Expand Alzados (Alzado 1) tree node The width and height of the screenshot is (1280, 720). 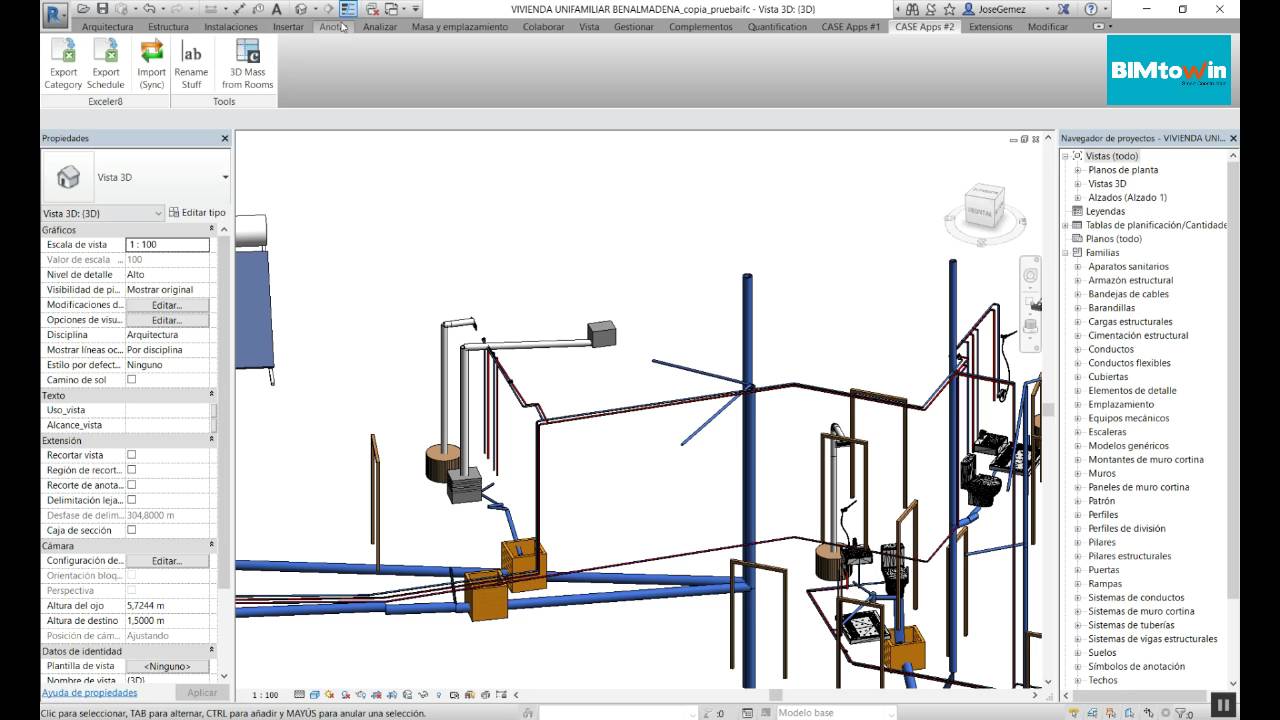coord(1078,198)
